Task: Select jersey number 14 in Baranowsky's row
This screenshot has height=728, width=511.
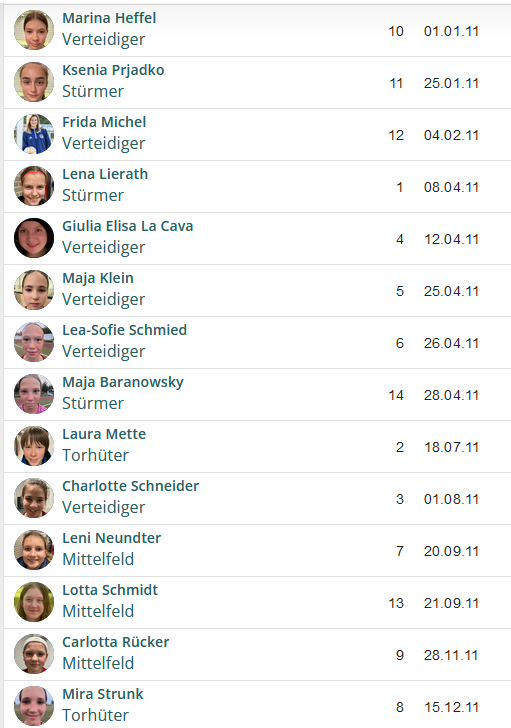Action: (x=396, y=395)
